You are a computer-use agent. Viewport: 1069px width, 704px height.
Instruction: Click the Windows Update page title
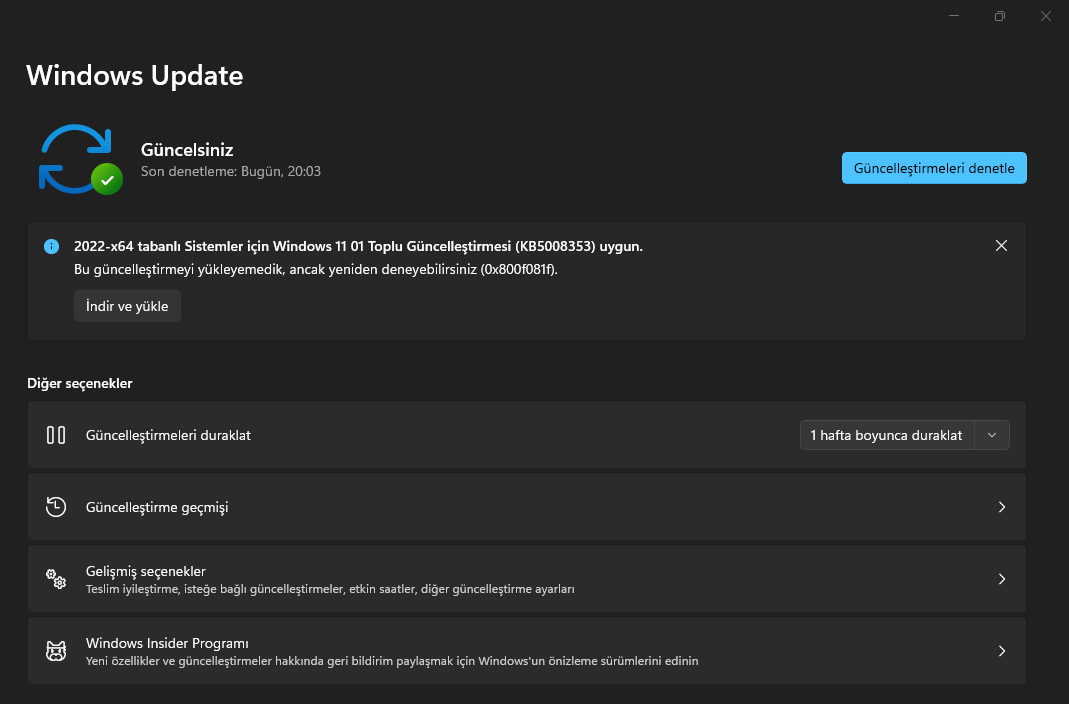pyautogui.click(x=134, y=75)
